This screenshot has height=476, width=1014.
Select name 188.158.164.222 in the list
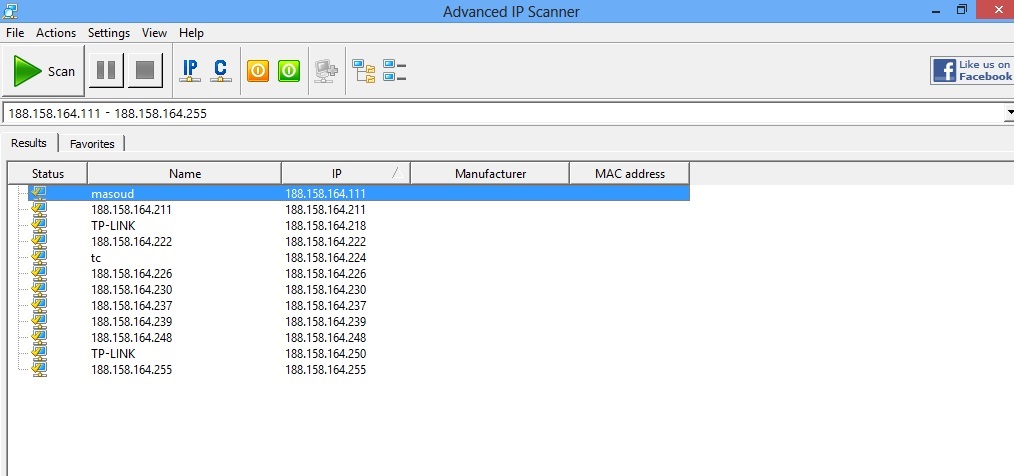coord(131,241)
